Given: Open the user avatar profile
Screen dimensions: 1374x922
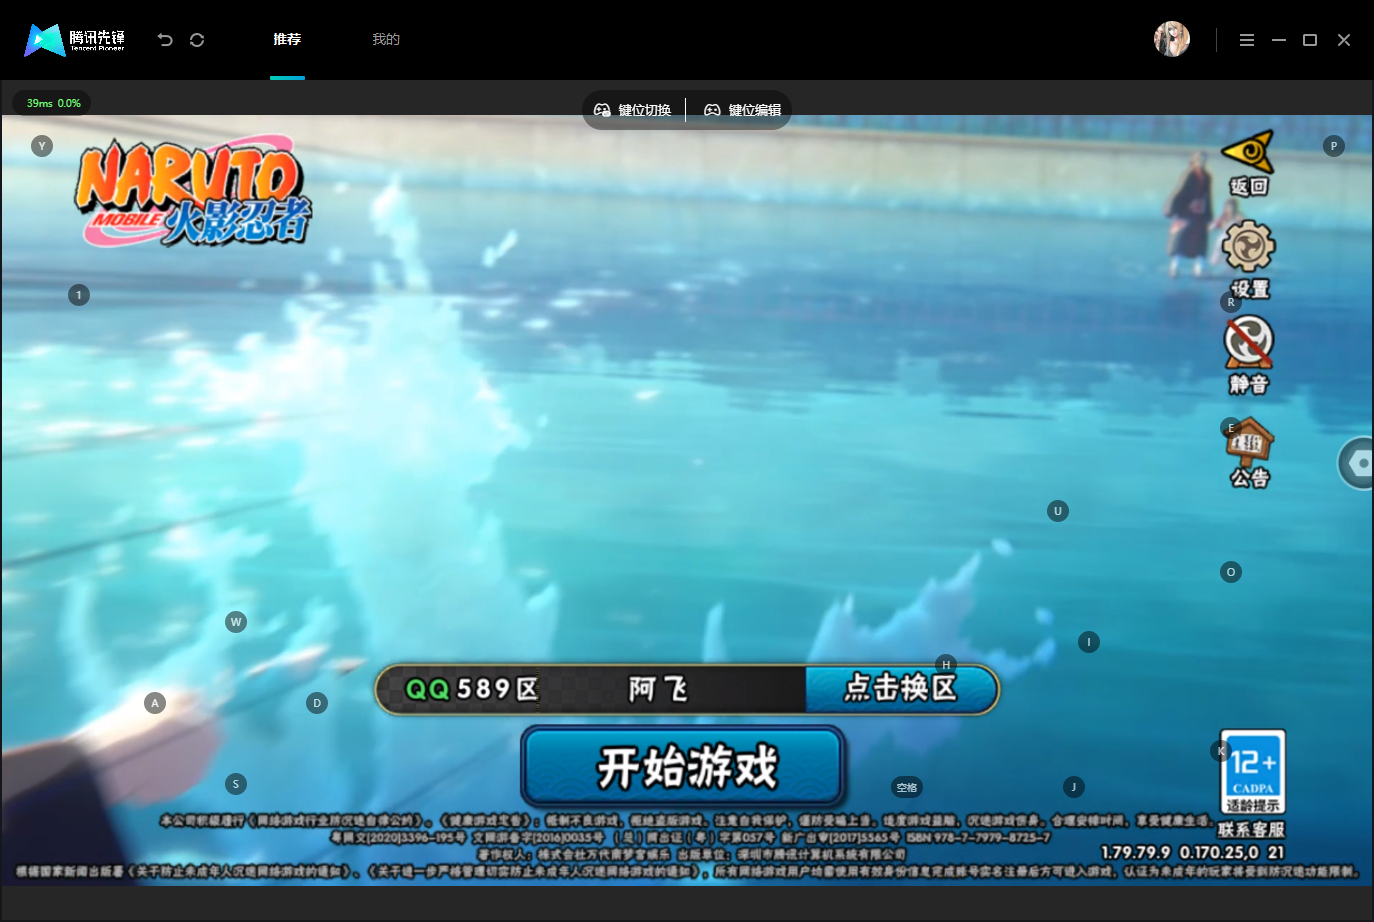Looking at the screenshot, I should 1172,39.
